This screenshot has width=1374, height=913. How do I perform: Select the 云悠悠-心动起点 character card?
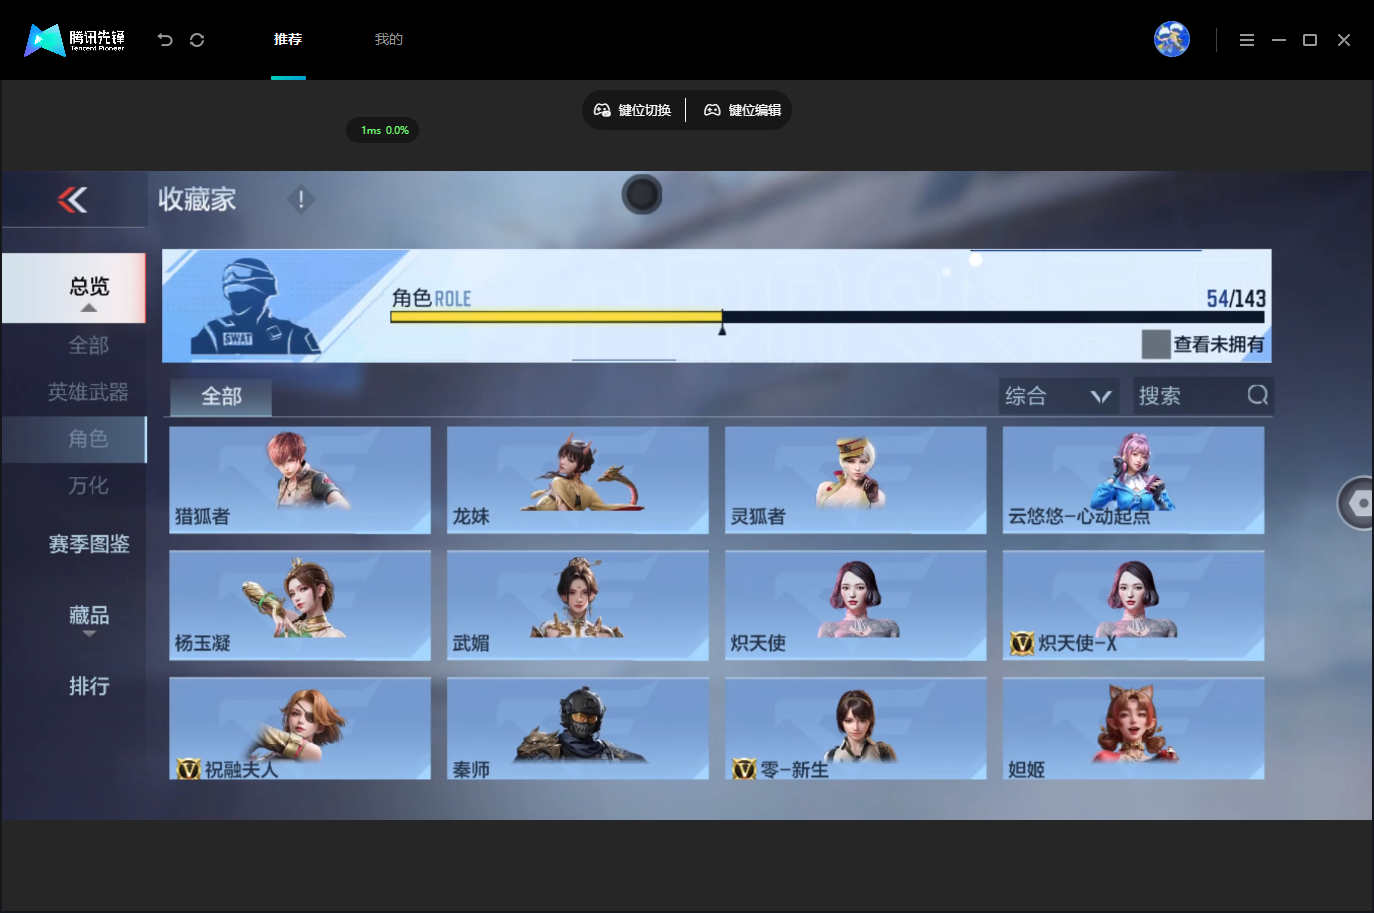click(x=1134, y=480)
